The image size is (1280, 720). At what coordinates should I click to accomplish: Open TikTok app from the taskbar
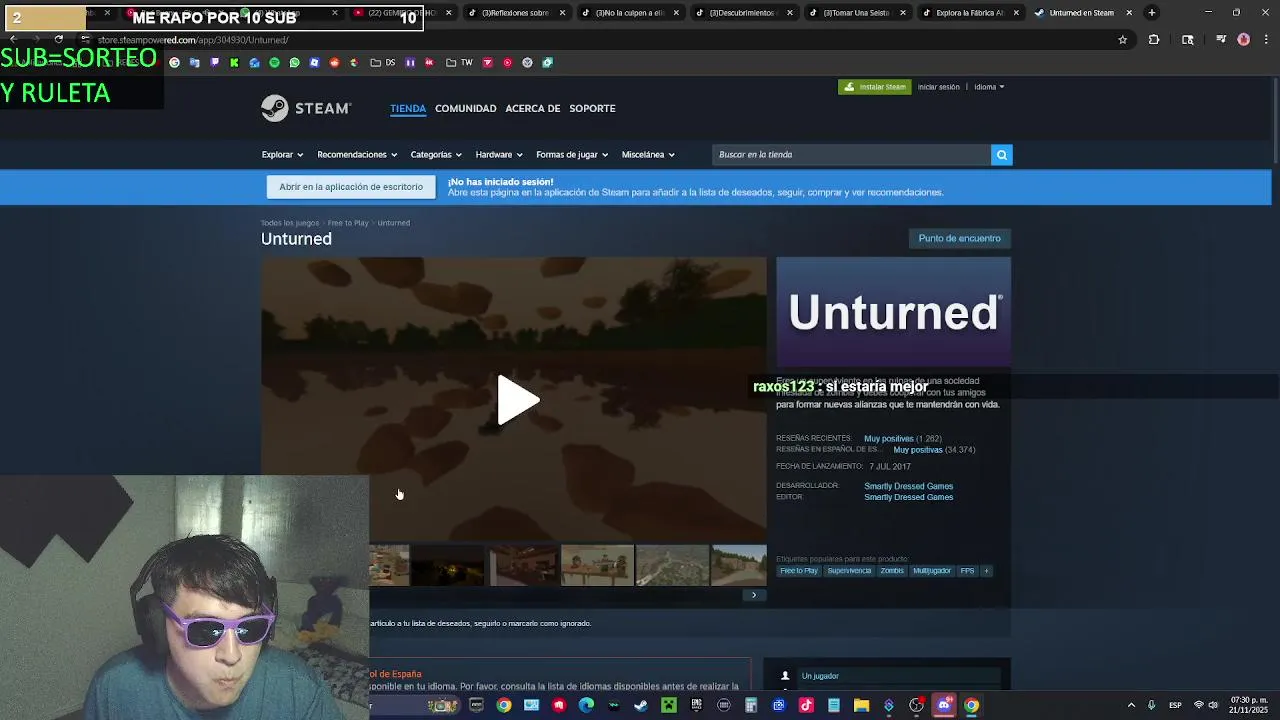click(x=806, y=705)
